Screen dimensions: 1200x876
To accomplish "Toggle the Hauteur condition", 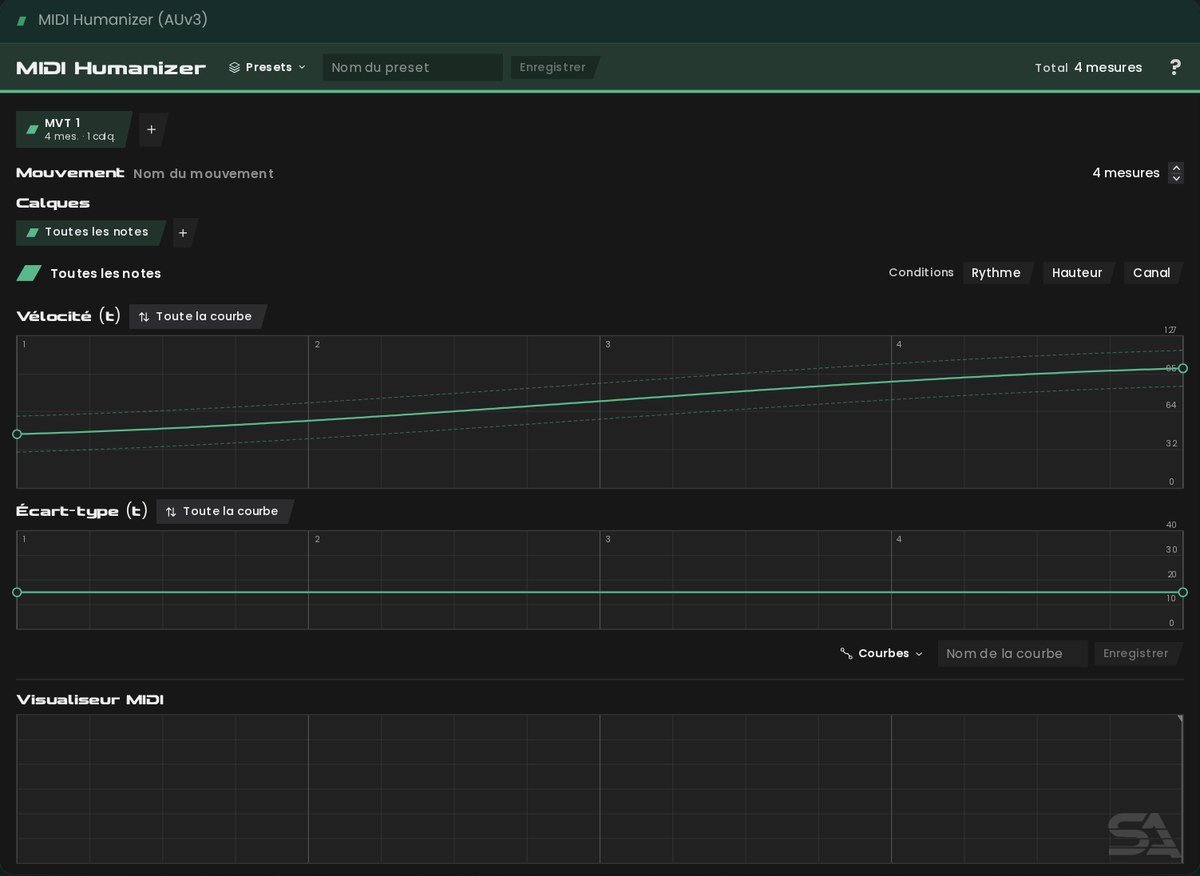I will [x=1078, y=273].
